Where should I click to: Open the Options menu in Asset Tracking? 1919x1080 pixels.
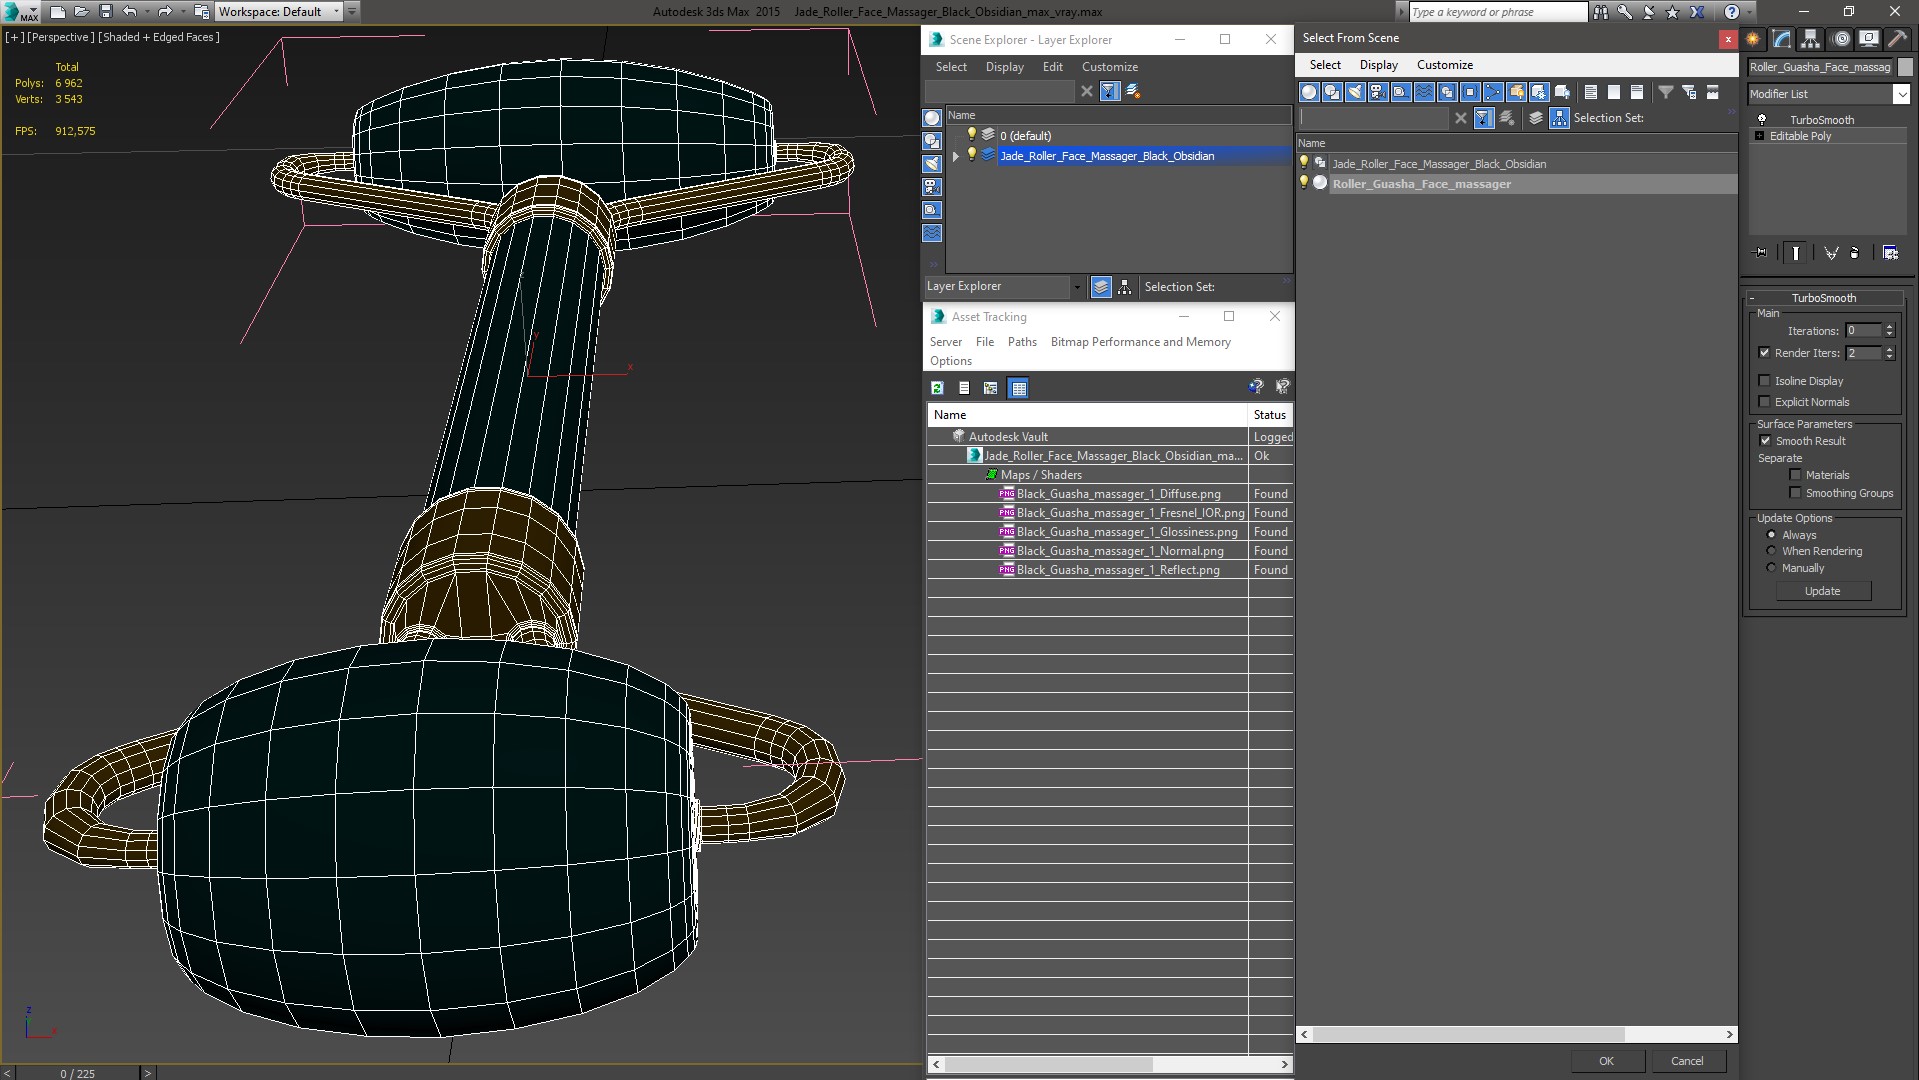[950, 361]
